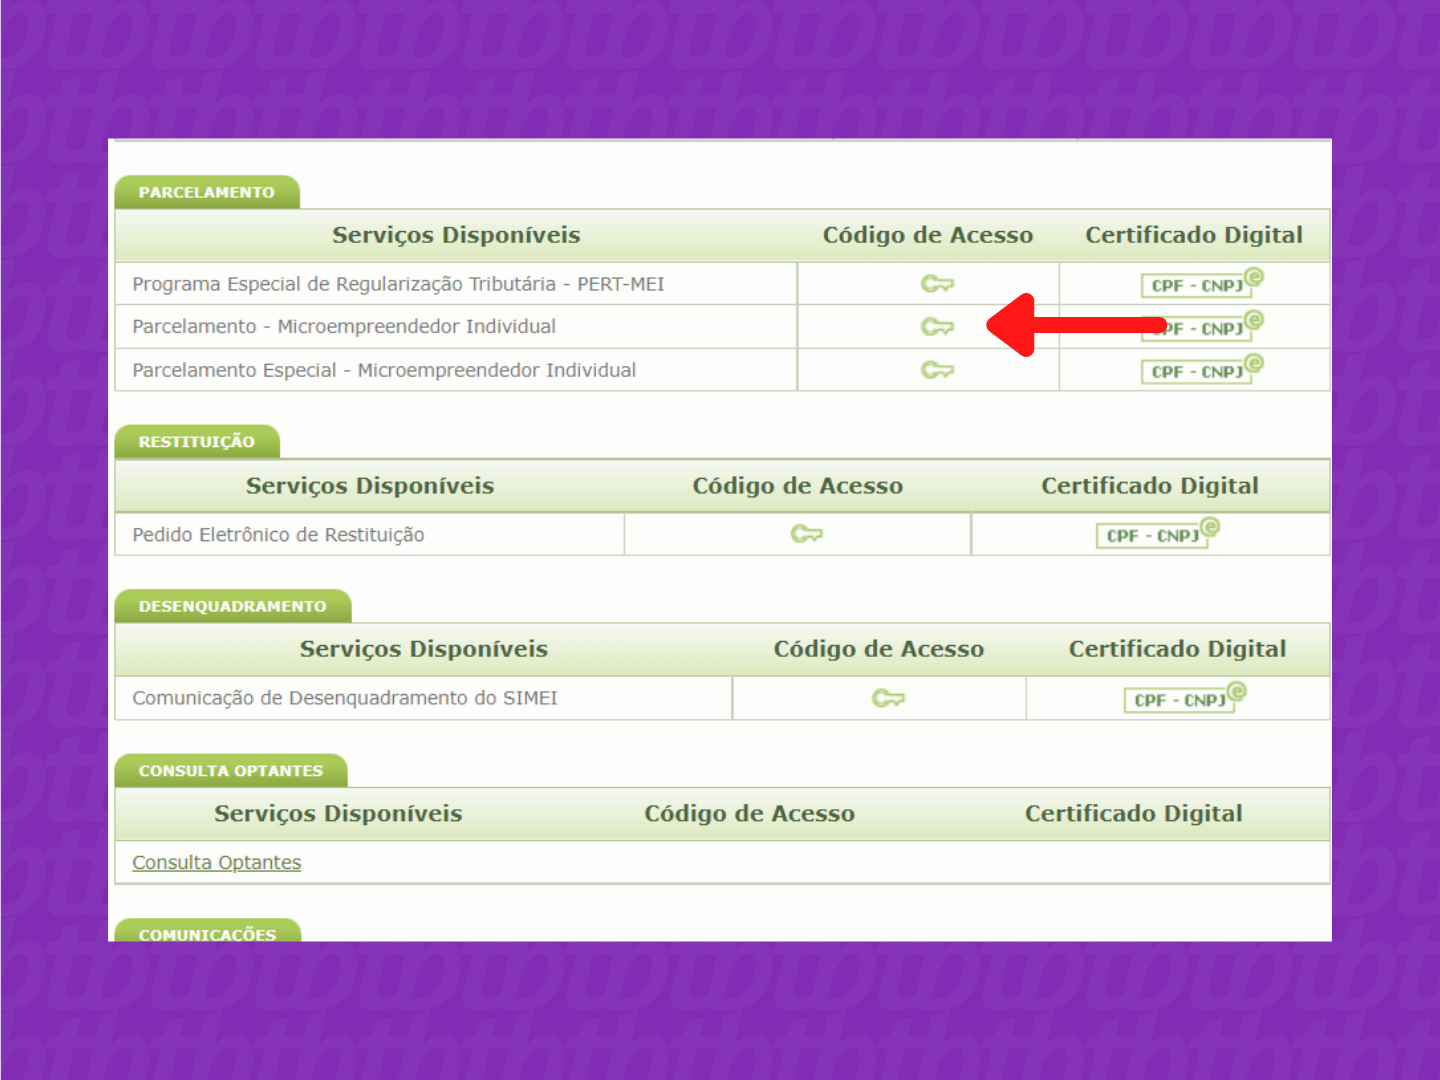Click 'Certificado Digital' header in Parcelamento table
The image size is (1440, 1080).
pyautogui.click(x=1194, y=235)
